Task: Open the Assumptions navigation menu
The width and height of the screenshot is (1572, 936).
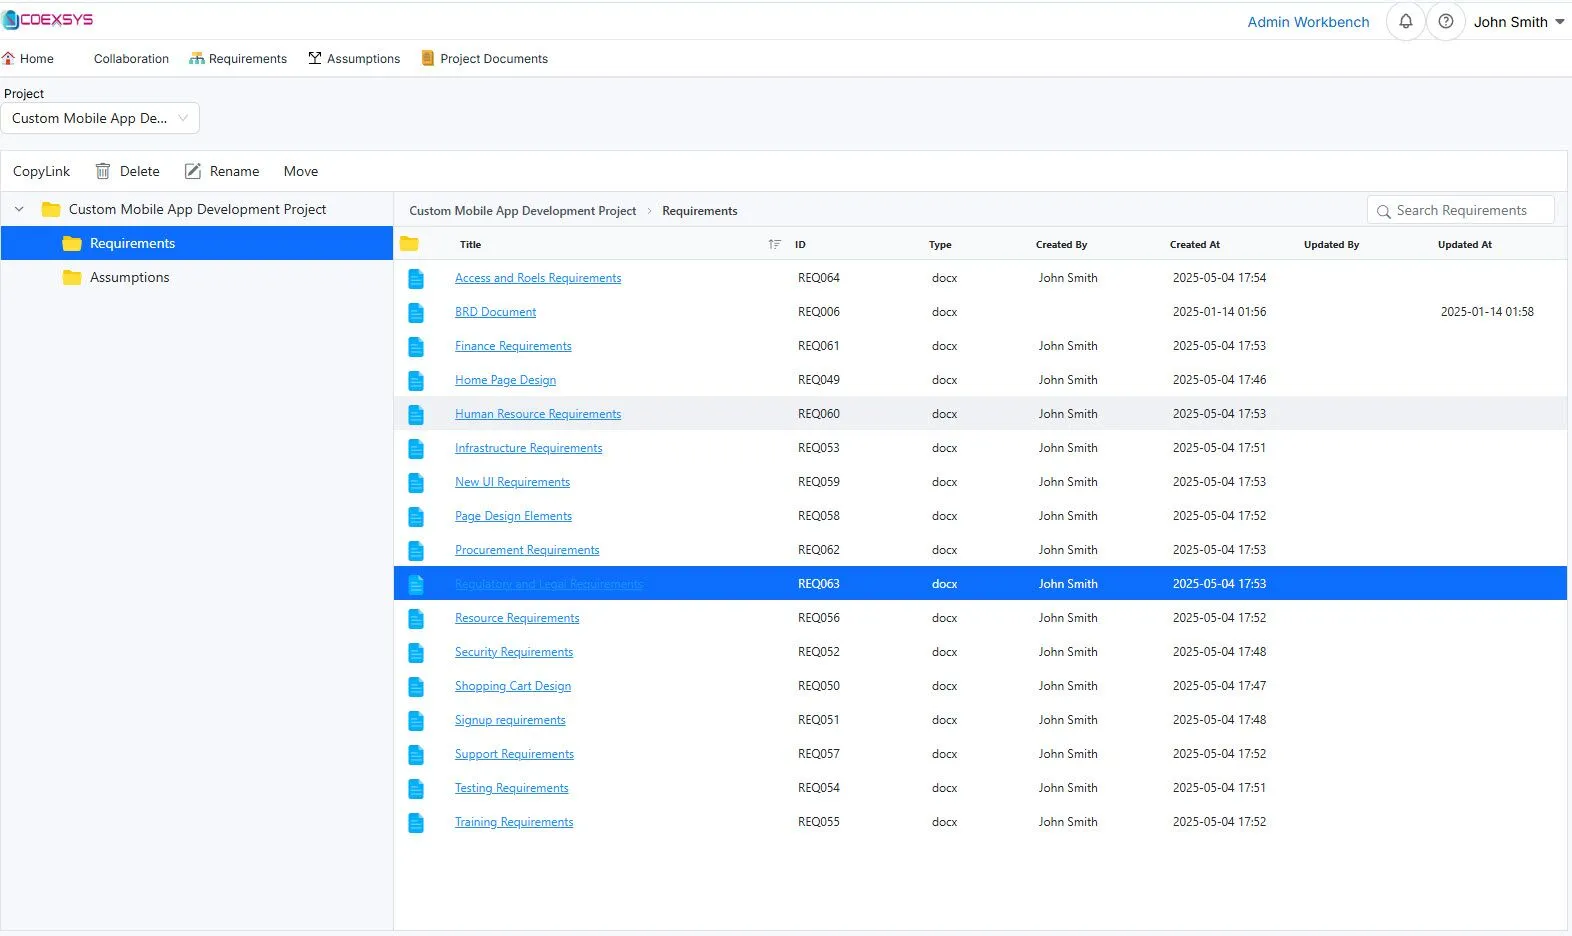Action: click(x=354, y=59)
